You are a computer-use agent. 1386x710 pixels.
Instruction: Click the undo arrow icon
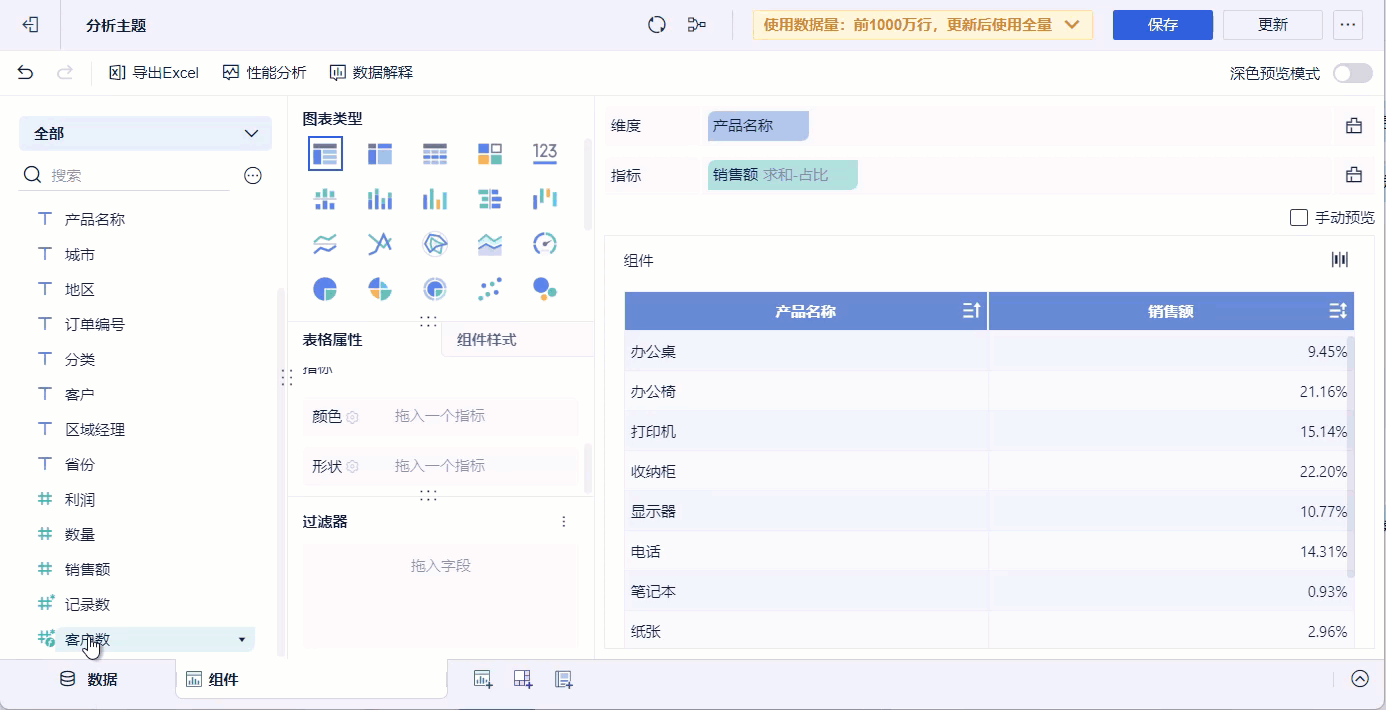pos(26,73)
